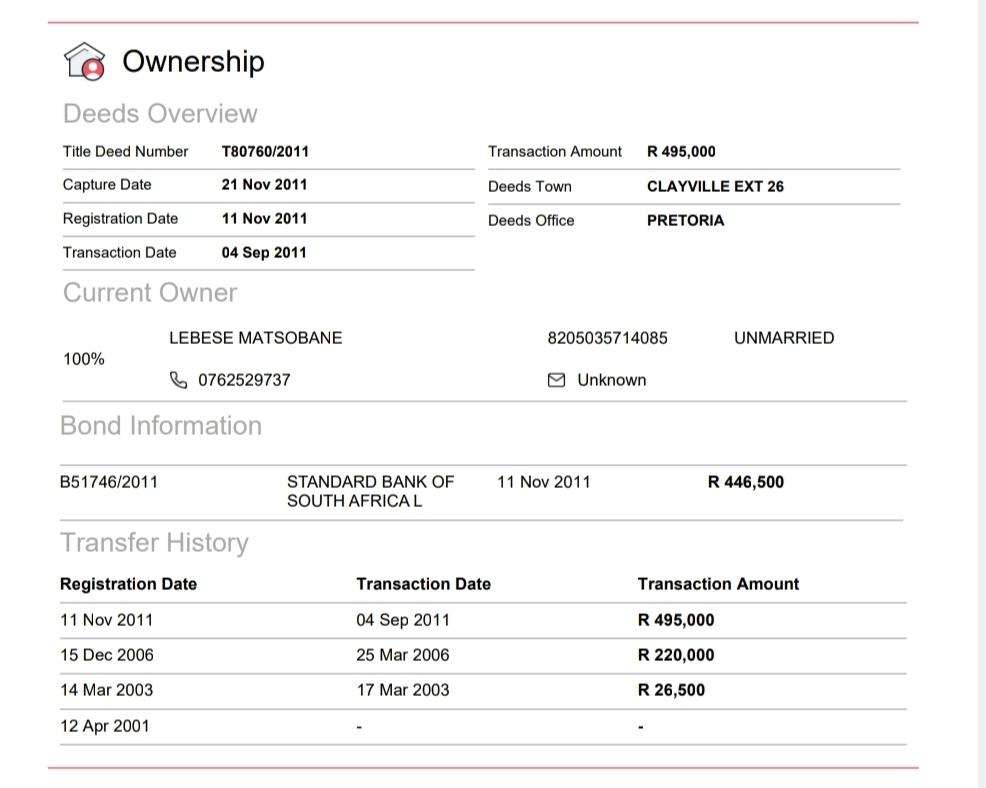Select R 495,000 in Transfer History
The height and width of the screenshot is (788, 986).
tap(676, 620)
